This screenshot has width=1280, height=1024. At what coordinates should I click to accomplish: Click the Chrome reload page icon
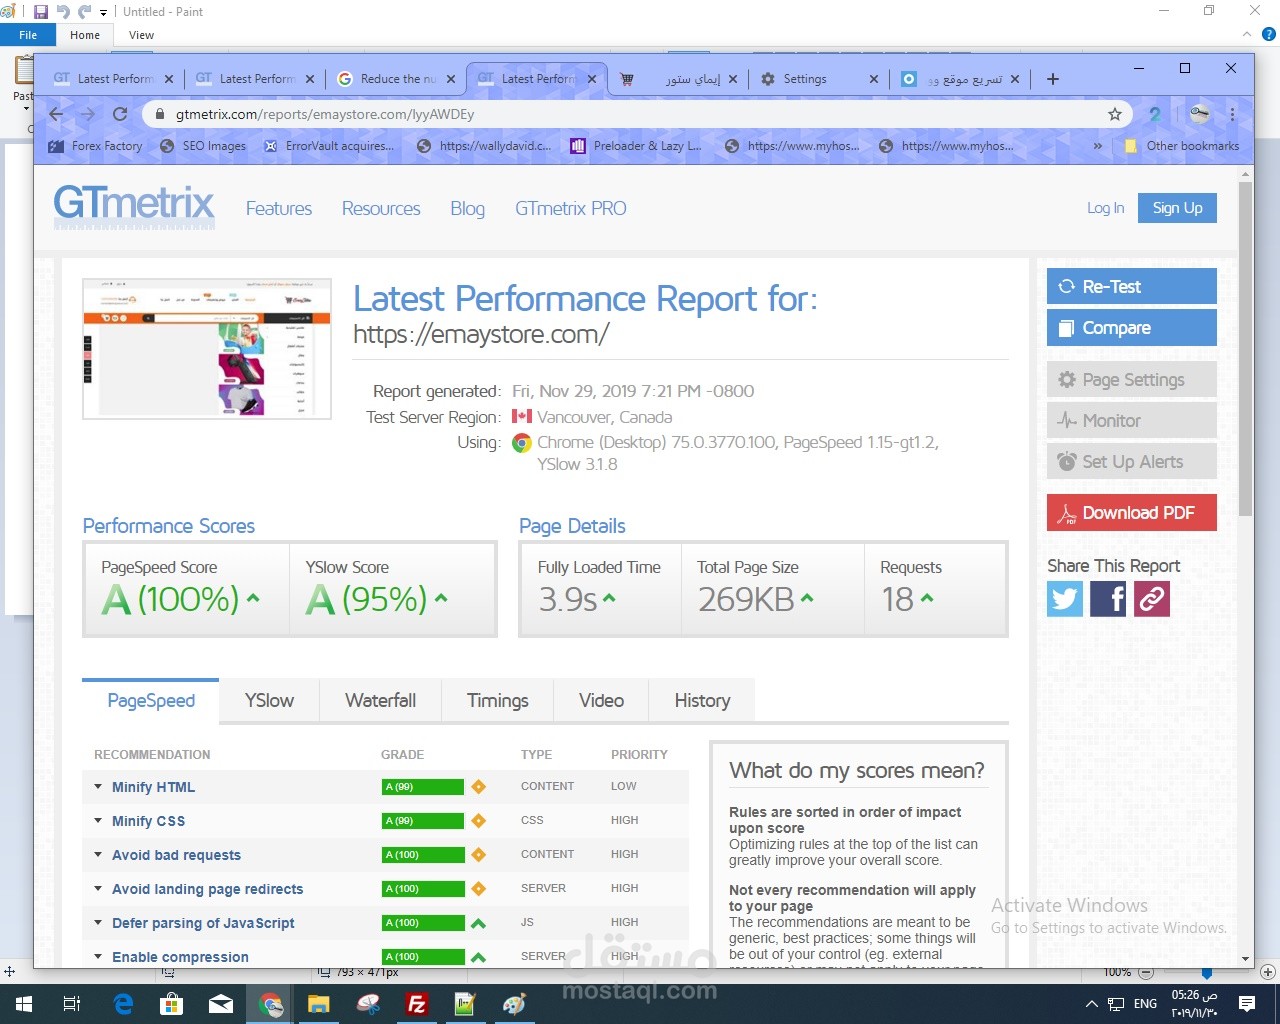click(x=120, y=114)
